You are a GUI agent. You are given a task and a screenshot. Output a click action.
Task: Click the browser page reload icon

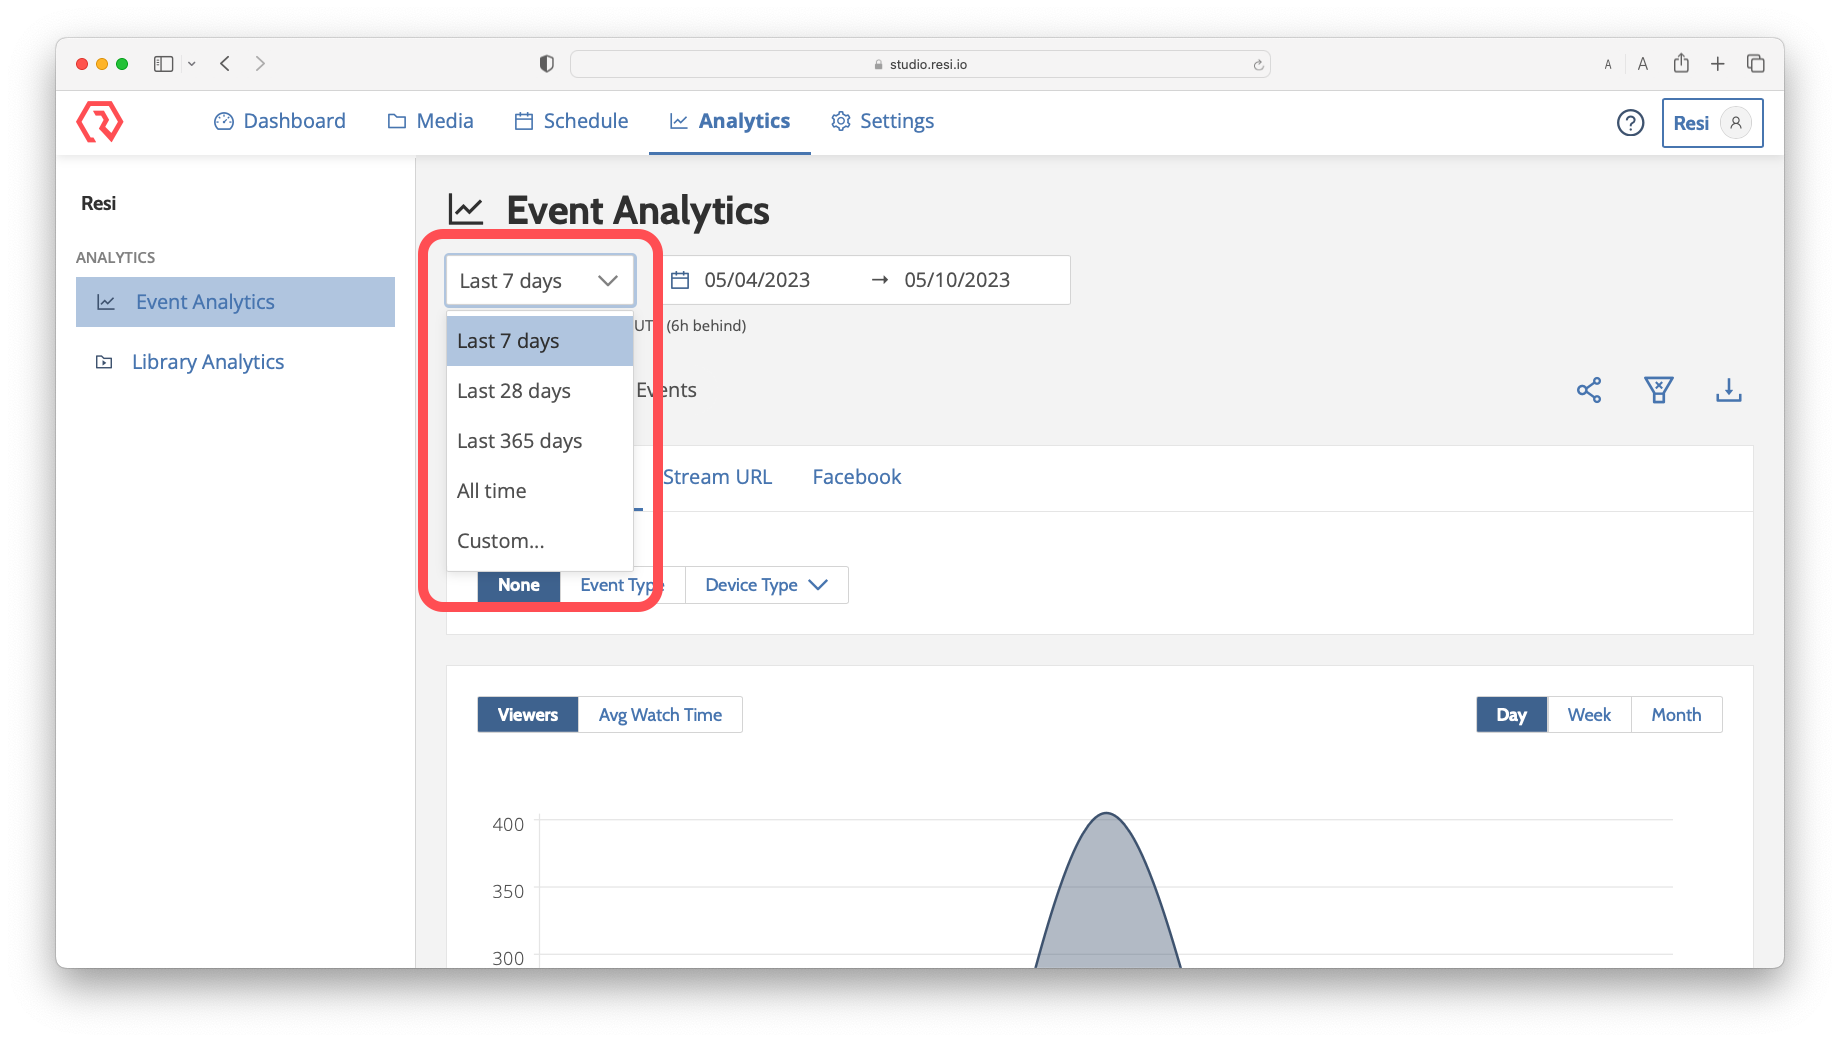pos(1258,65)
